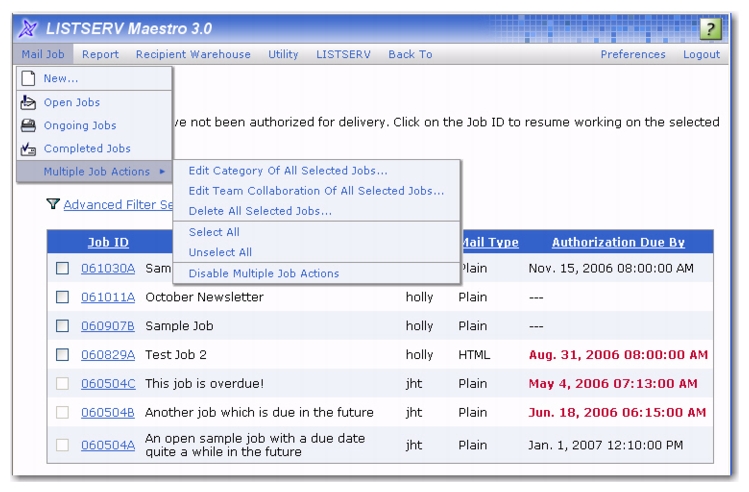This screenshot has width=749, height=492.
Task: Check the box for job 061030A
Action: 62,268
